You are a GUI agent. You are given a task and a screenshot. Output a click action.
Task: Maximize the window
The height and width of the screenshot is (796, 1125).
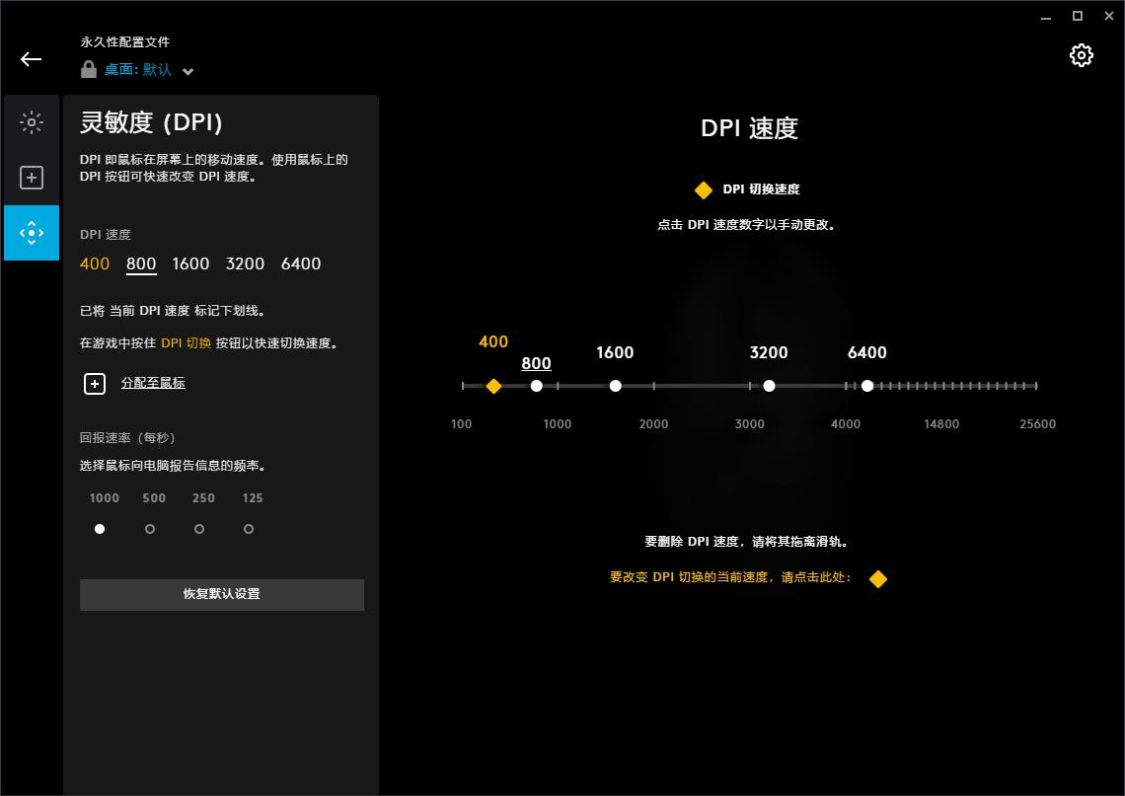coord(1078,16)
